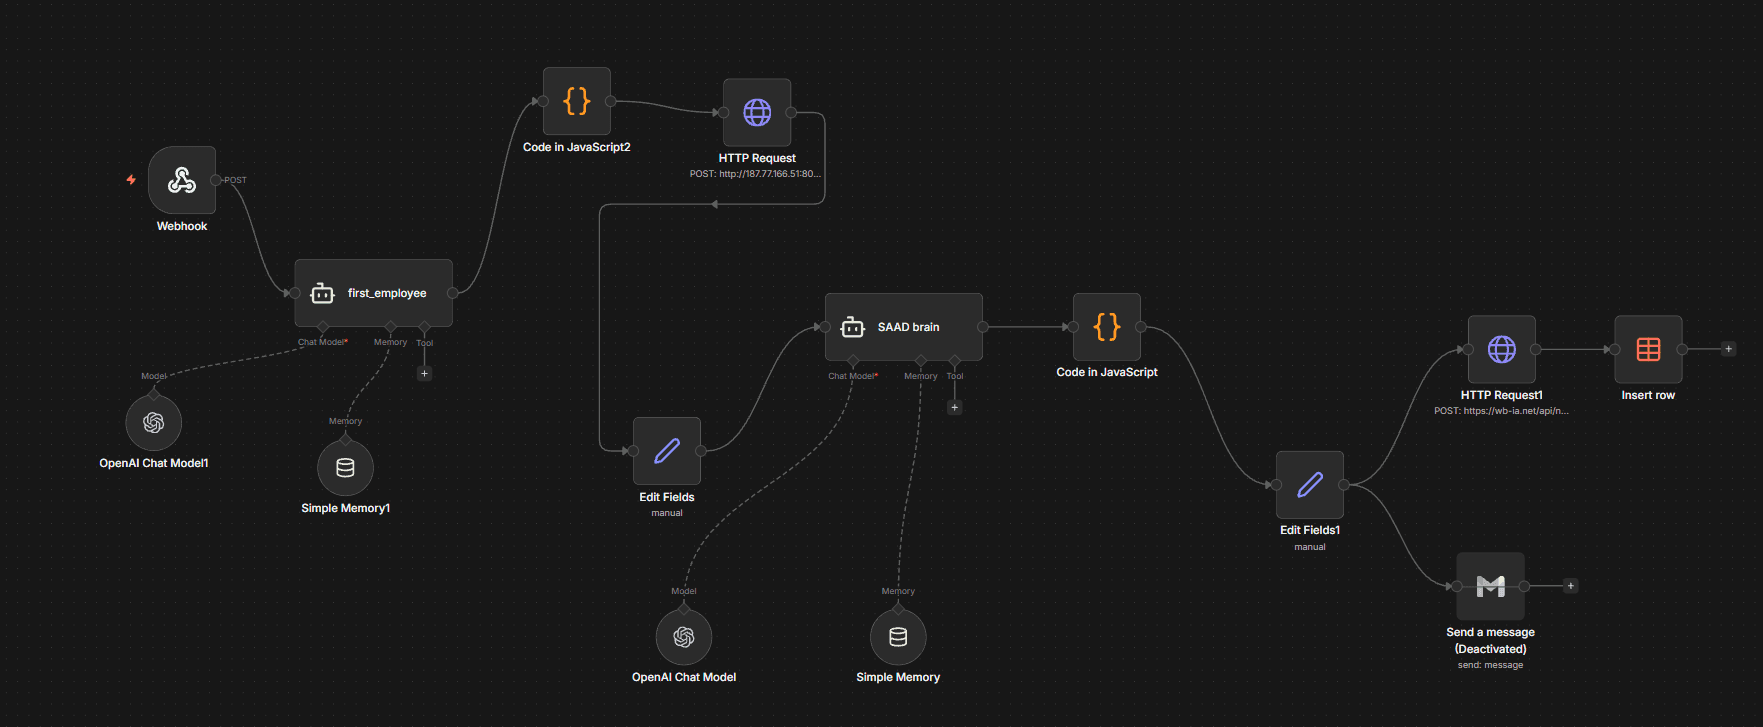Click SAAD brain Memory connector diamond
The height and width of the screenshot is (727, 1763).
click(x=921, y=360)
